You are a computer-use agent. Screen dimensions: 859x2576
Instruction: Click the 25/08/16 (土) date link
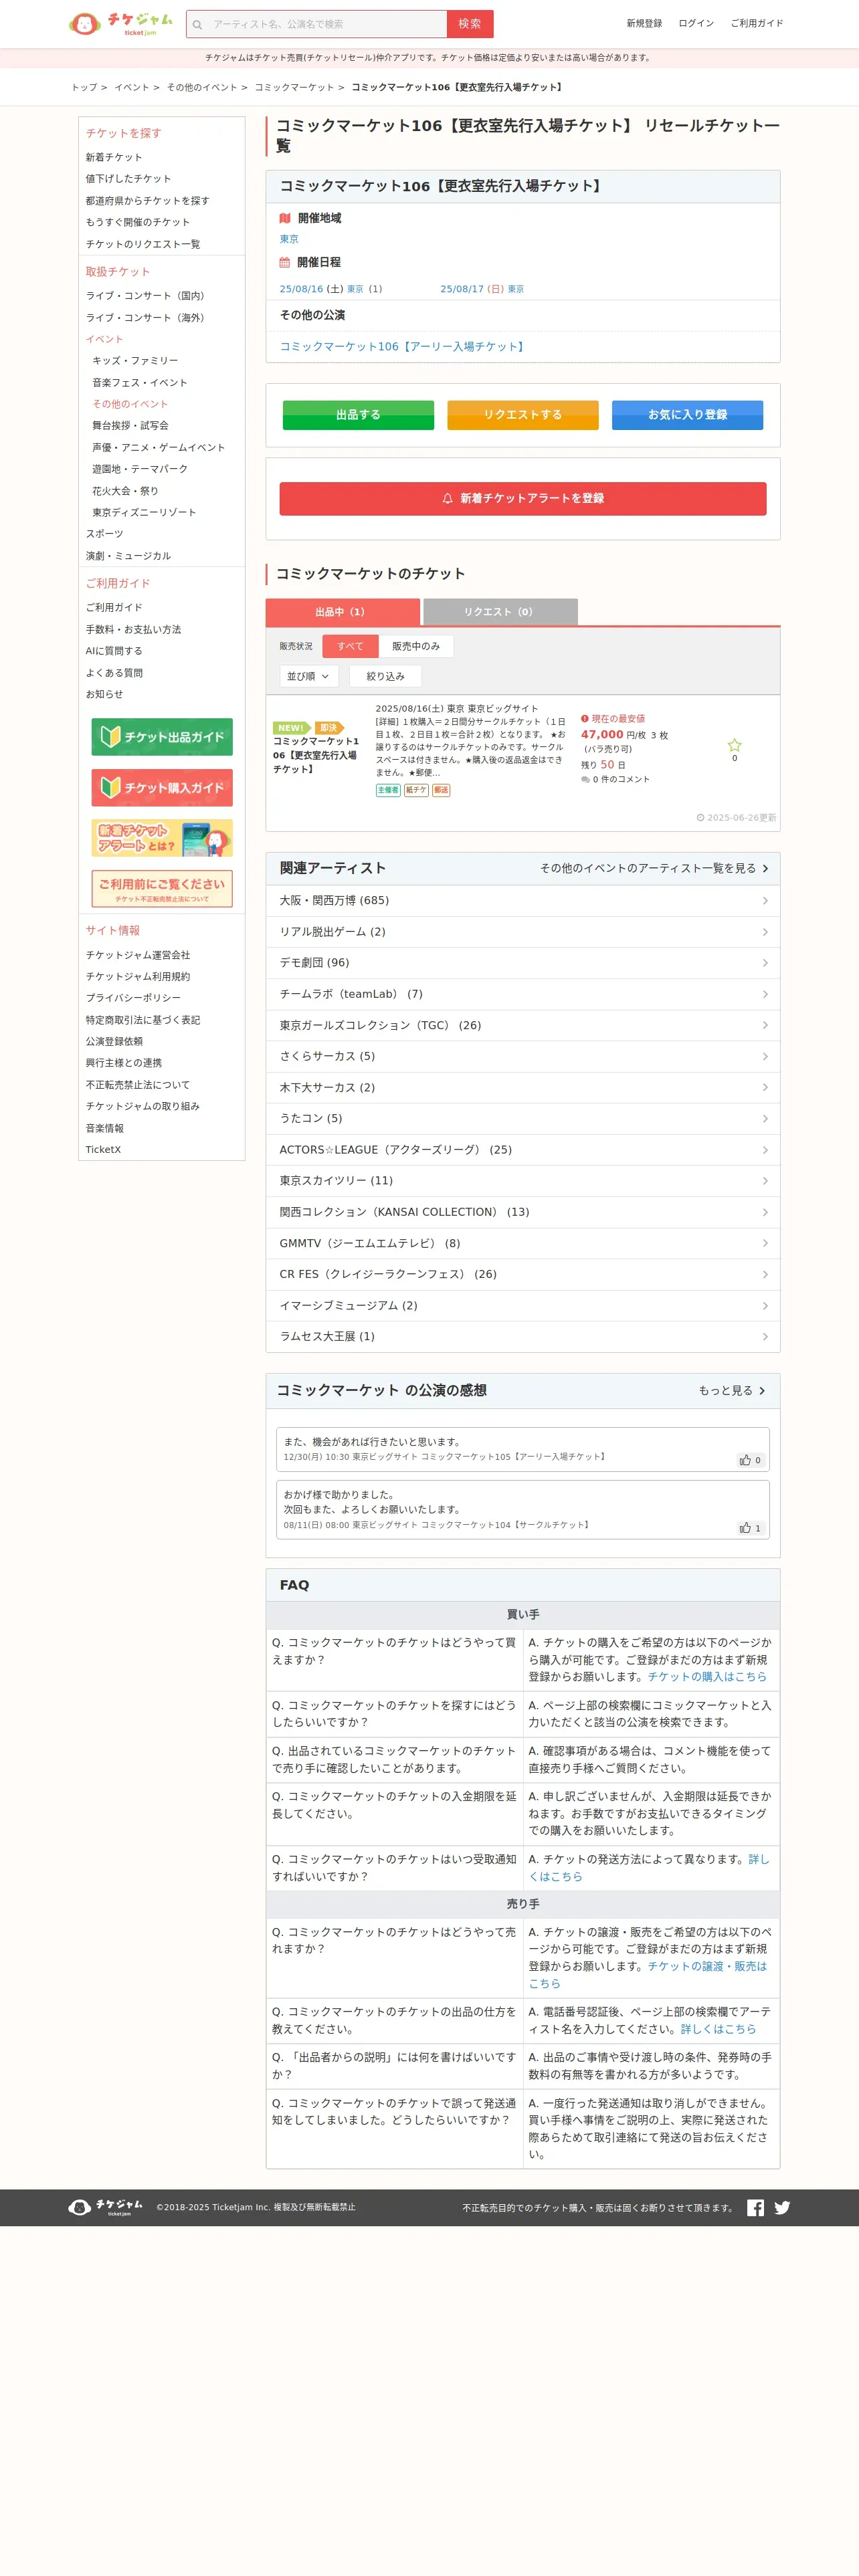(x=321, y=289)
